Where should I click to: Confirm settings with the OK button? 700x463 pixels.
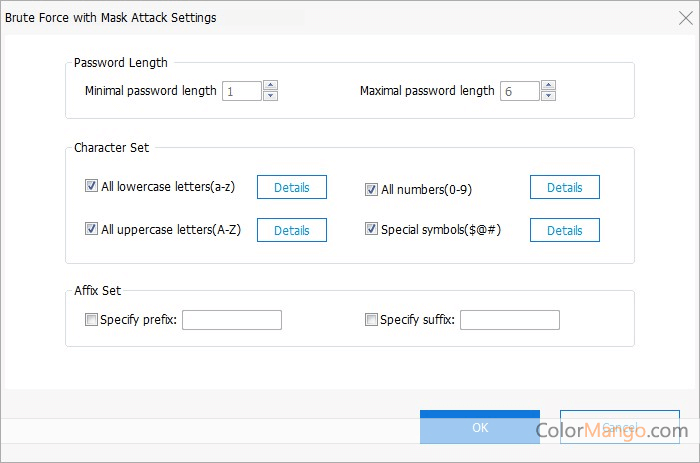click(479, 427)
